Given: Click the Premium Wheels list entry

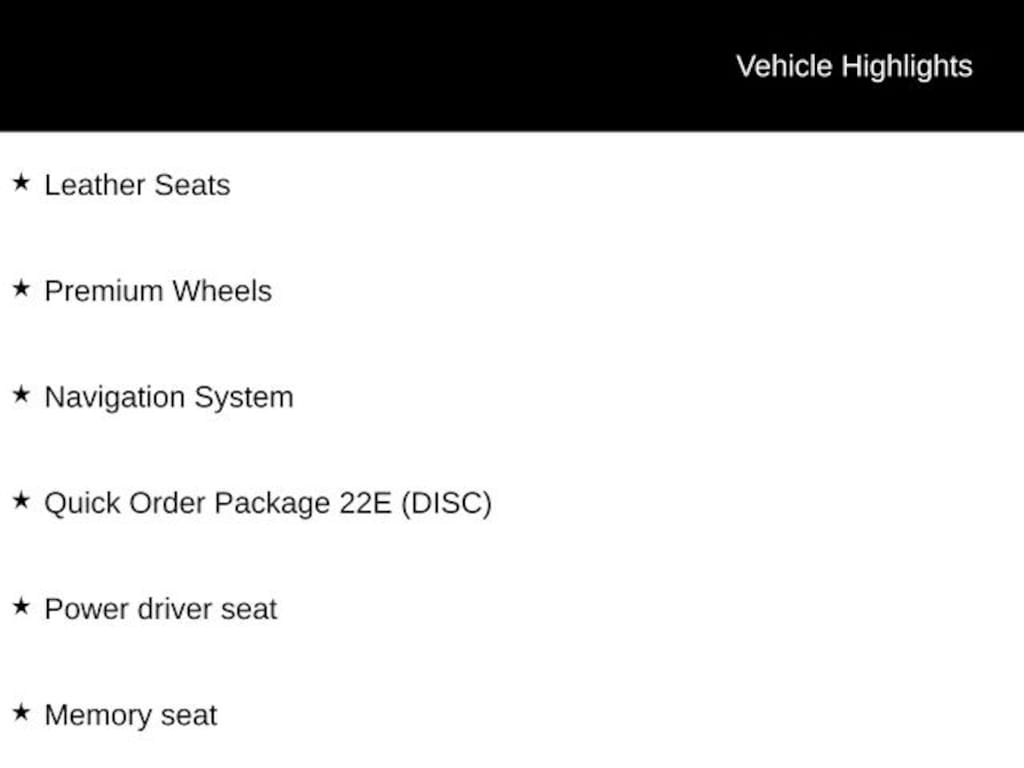Looking at the screenshot, I should click(158, 291).
